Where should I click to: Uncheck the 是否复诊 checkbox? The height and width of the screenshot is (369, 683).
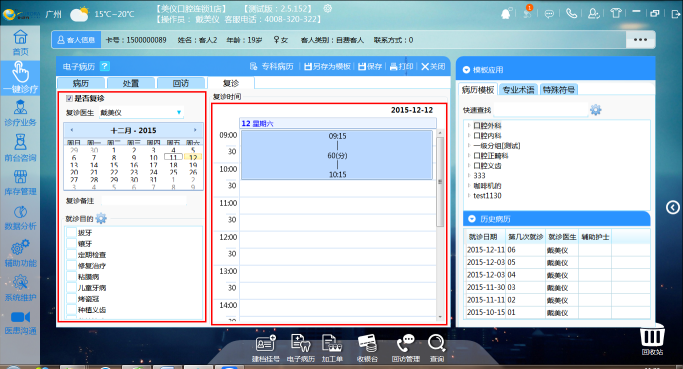click(x=69, y=98)
